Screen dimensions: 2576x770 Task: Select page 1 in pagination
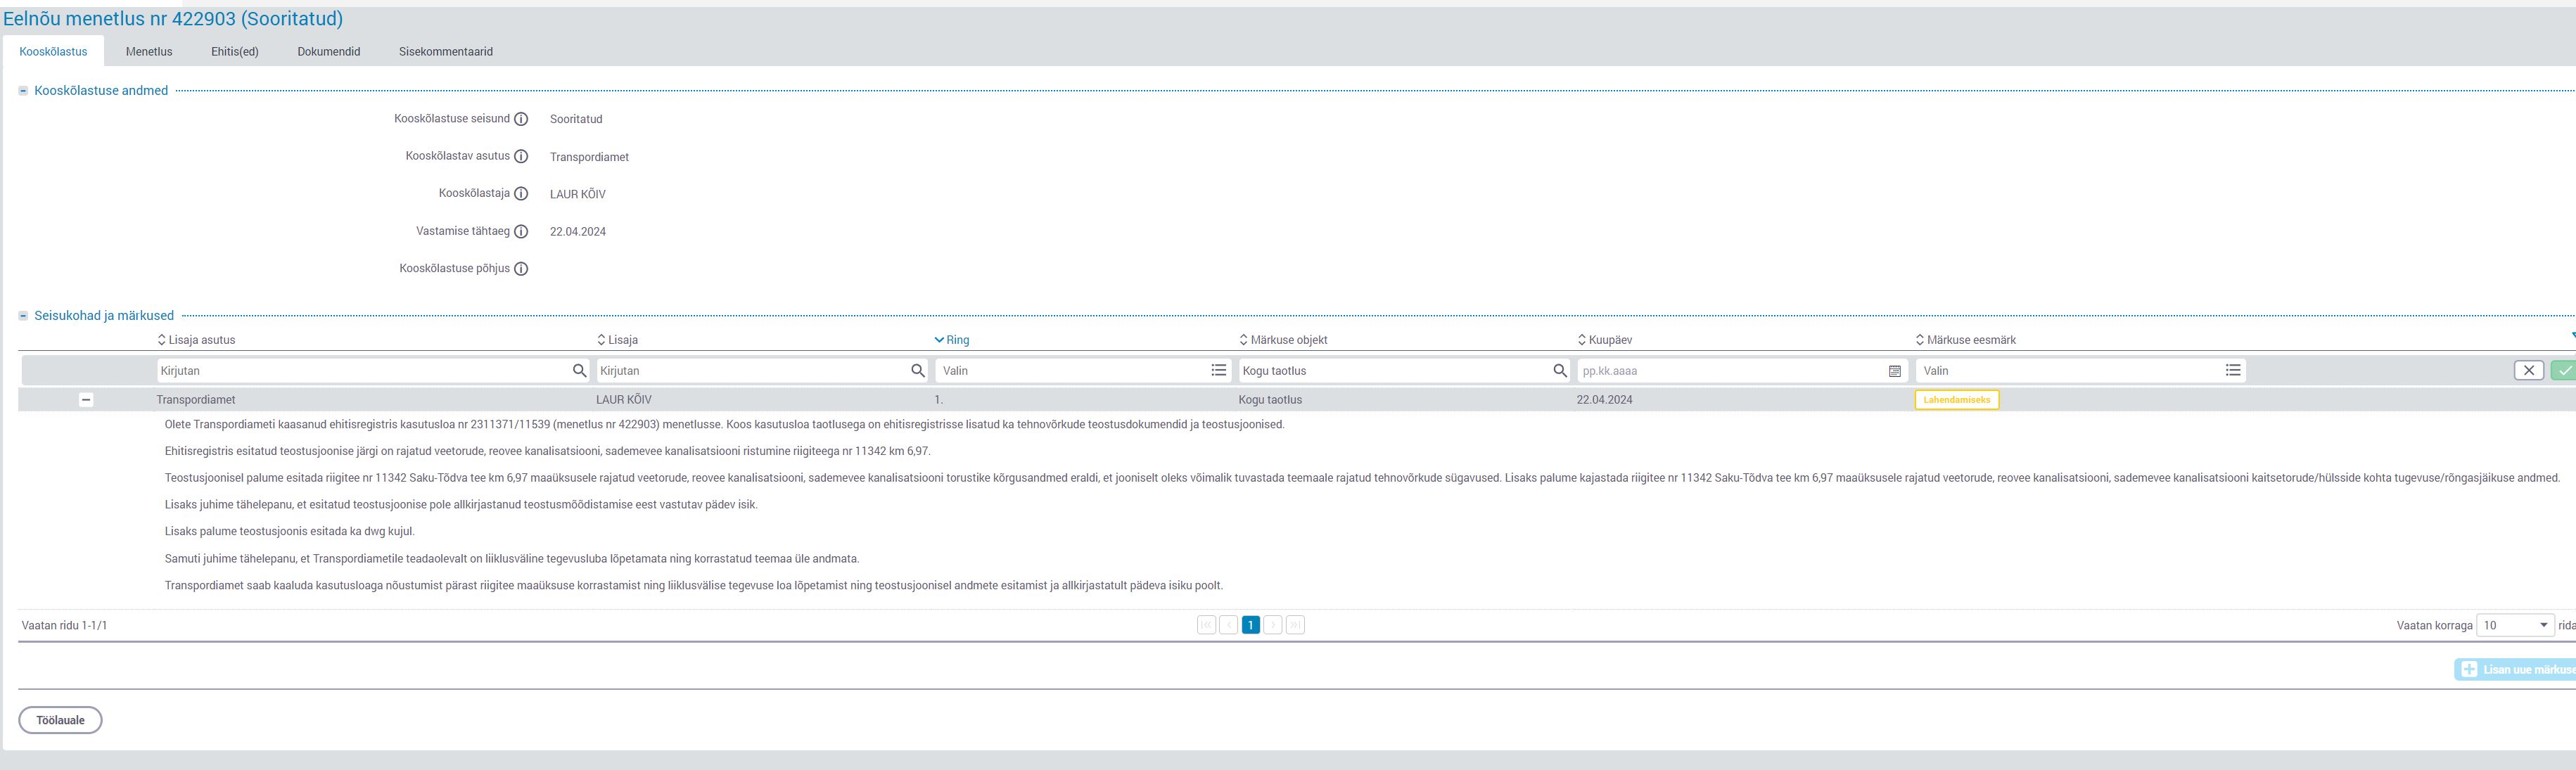1250,625
